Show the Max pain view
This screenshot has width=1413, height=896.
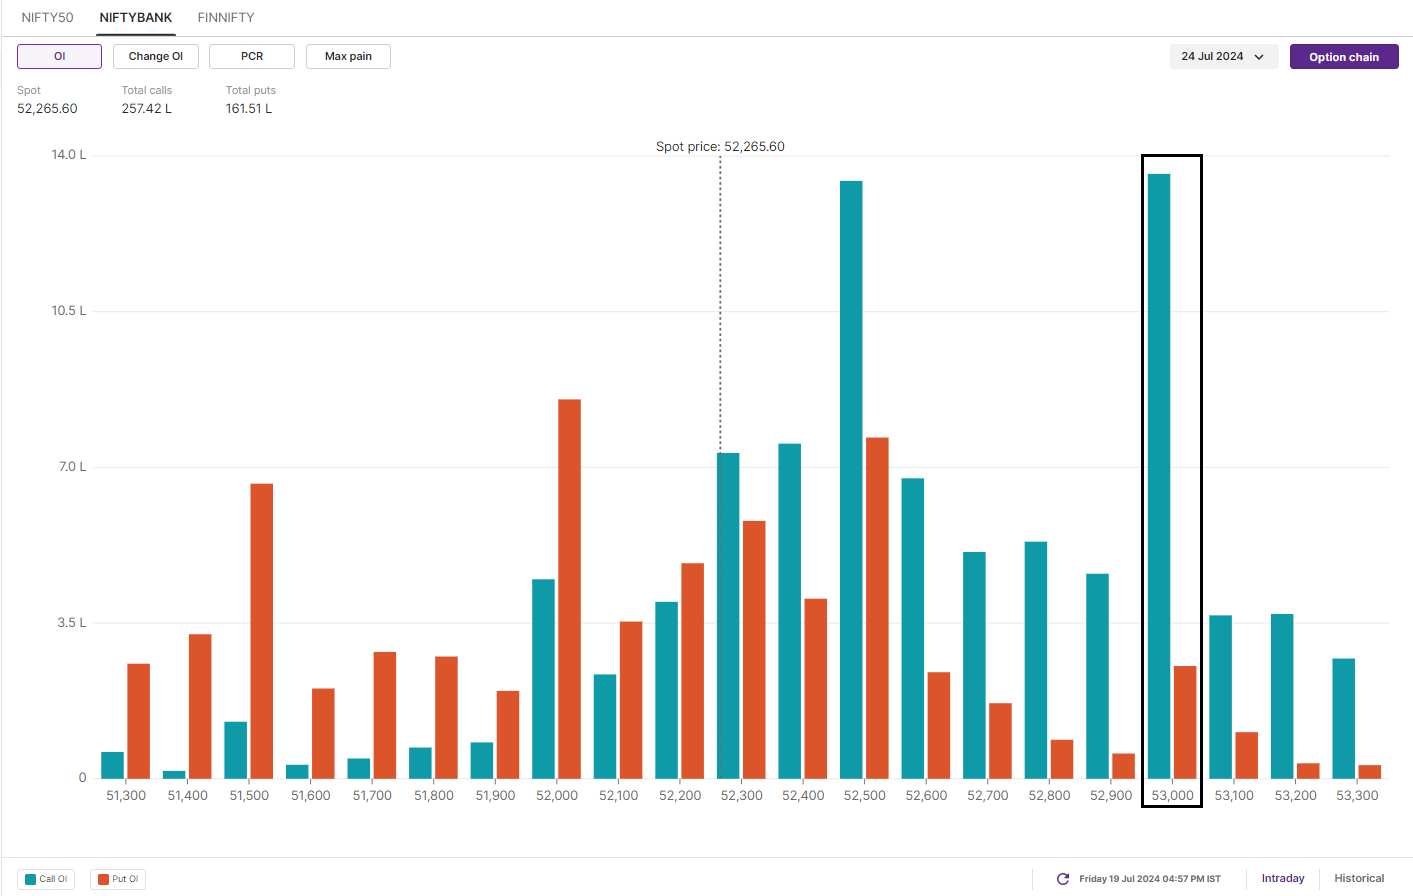348,56
